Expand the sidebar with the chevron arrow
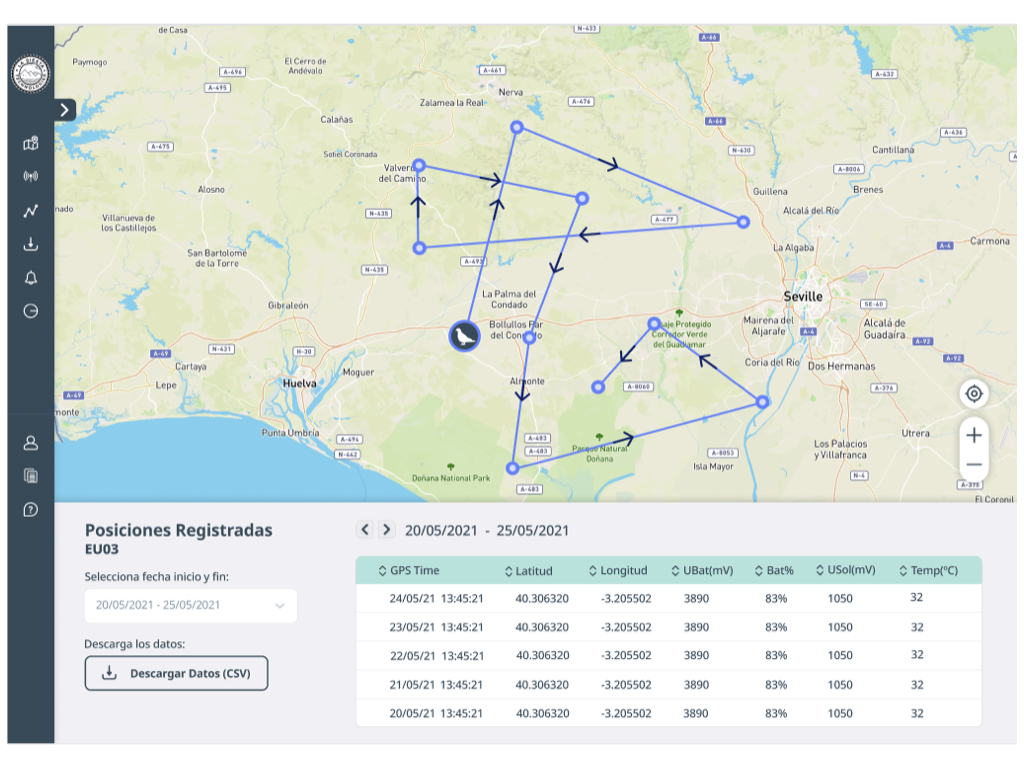1024x768 pixels. click(x=65, y=109)
